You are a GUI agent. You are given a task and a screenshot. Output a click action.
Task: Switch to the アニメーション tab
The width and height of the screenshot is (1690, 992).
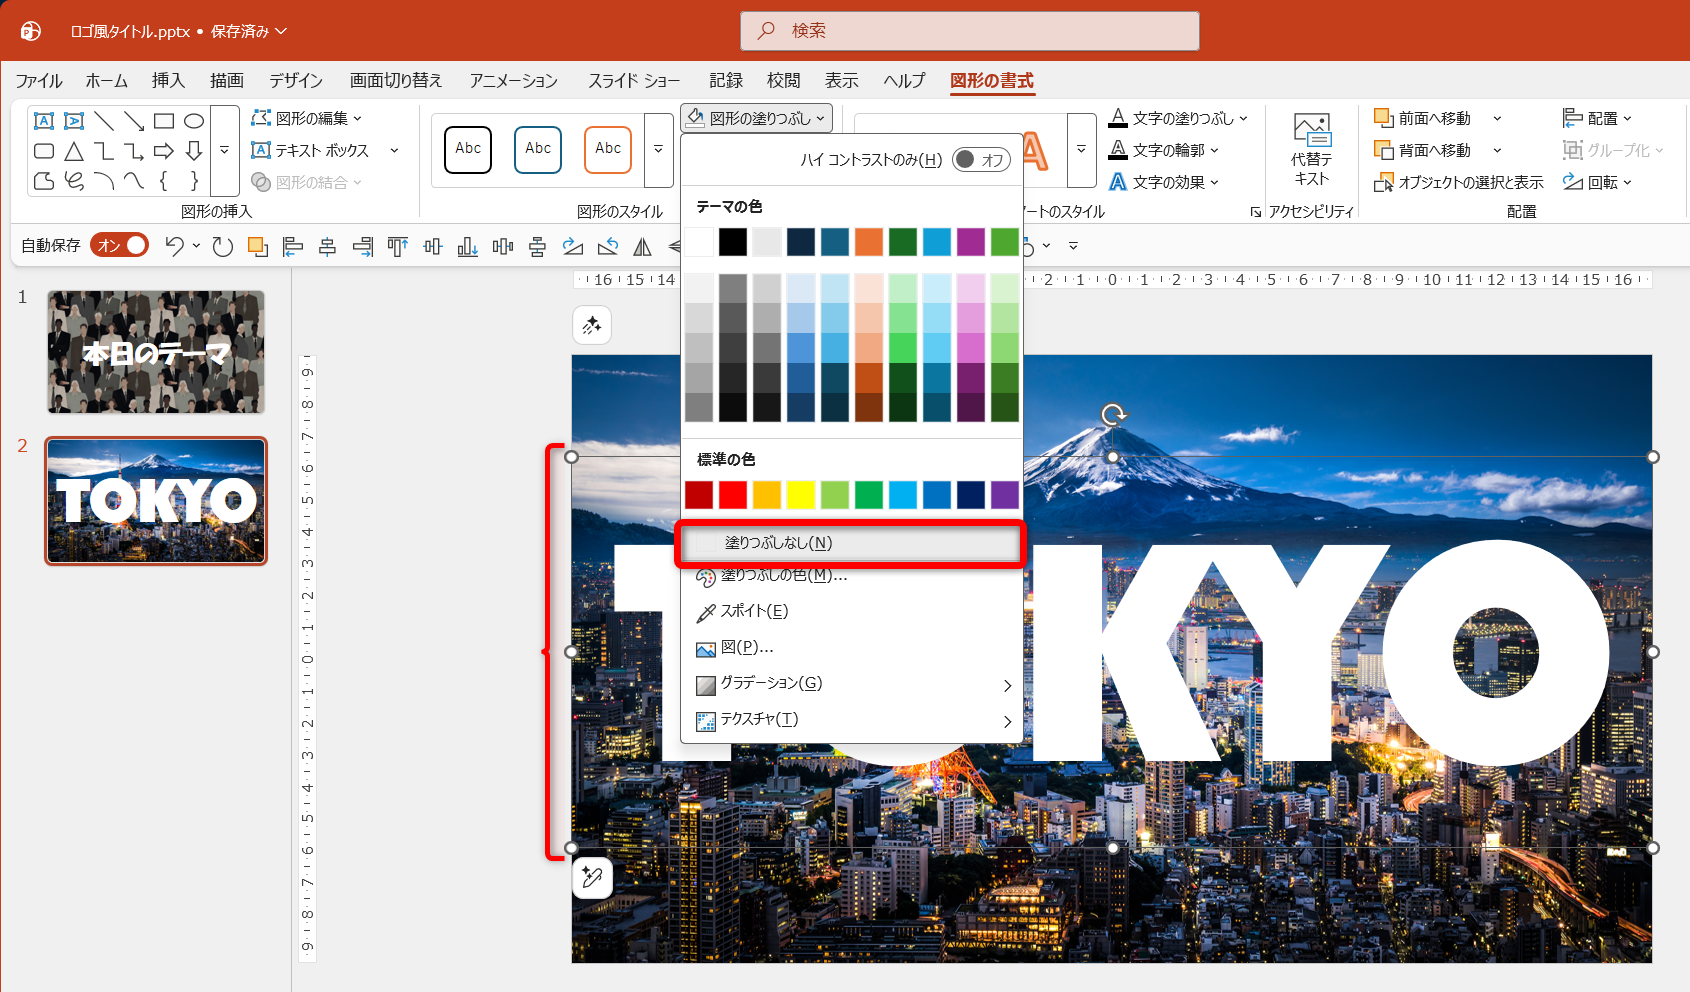514,81
